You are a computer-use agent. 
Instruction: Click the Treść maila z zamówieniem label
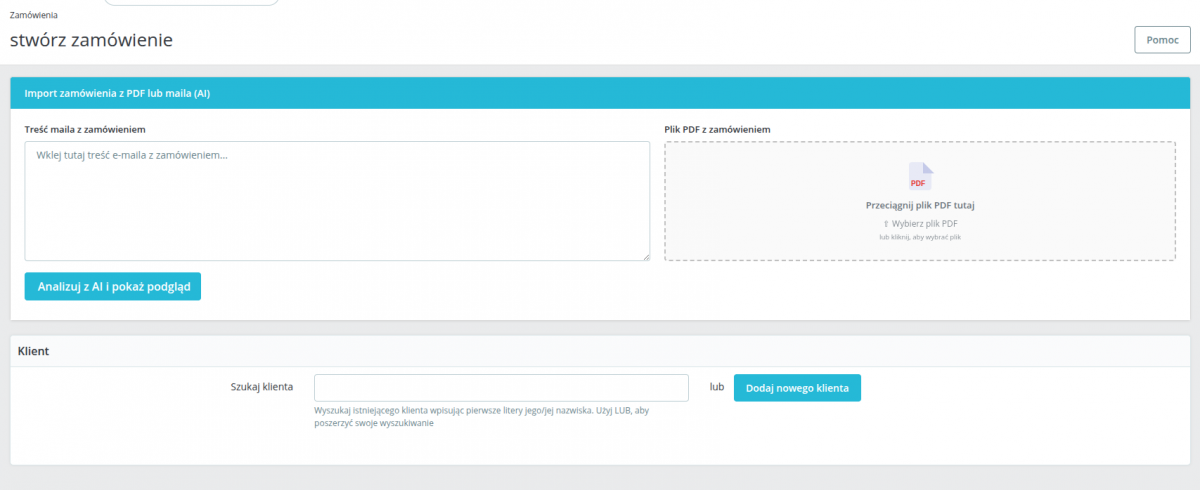(x=85, y=129)
